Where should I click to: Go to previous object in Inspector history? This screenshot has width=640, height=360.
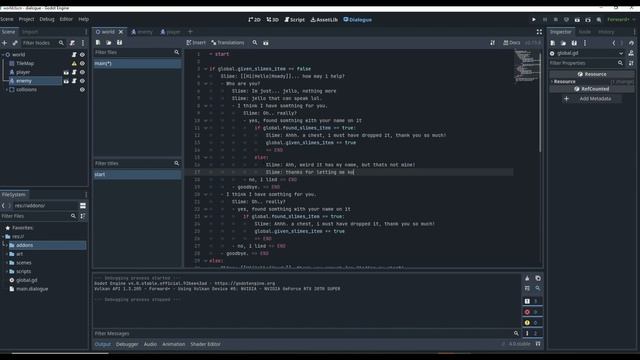(614, 43)
